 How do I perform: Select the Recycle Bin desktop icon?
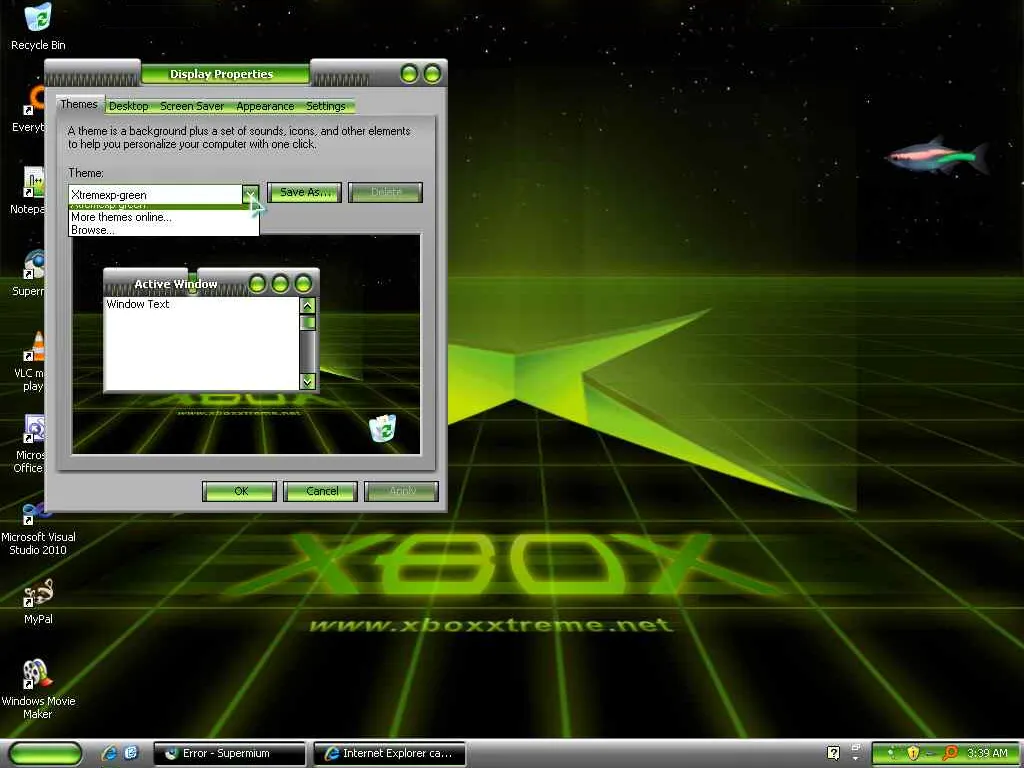pyautogui.click(x=38, y=26)
